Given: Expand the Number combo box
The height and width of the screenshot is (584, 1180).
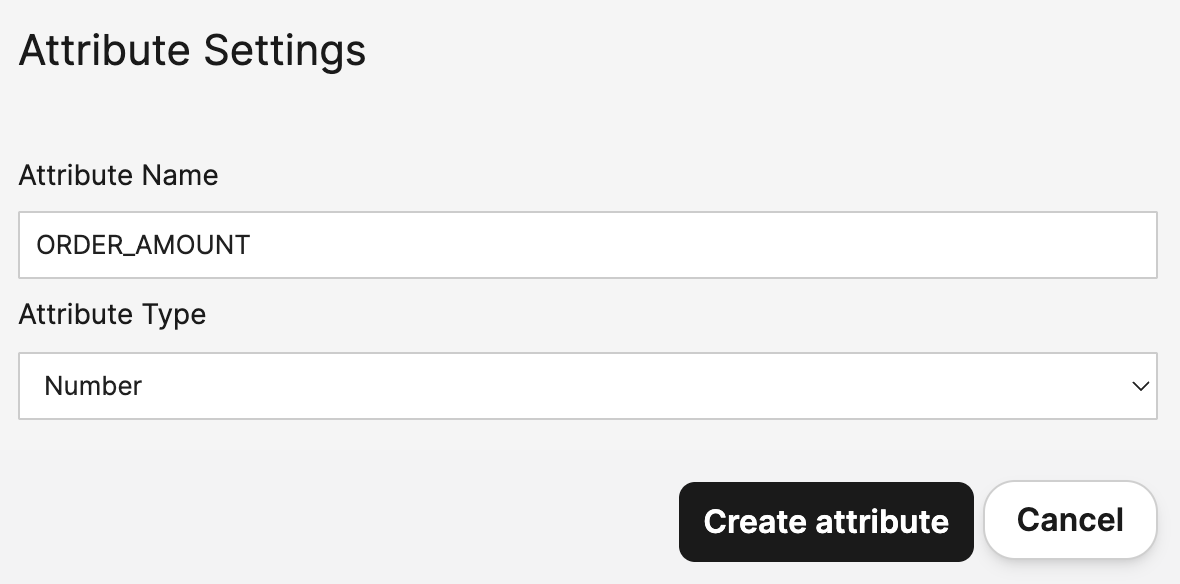Looking at the screenshot, I should tap(587, 386).
